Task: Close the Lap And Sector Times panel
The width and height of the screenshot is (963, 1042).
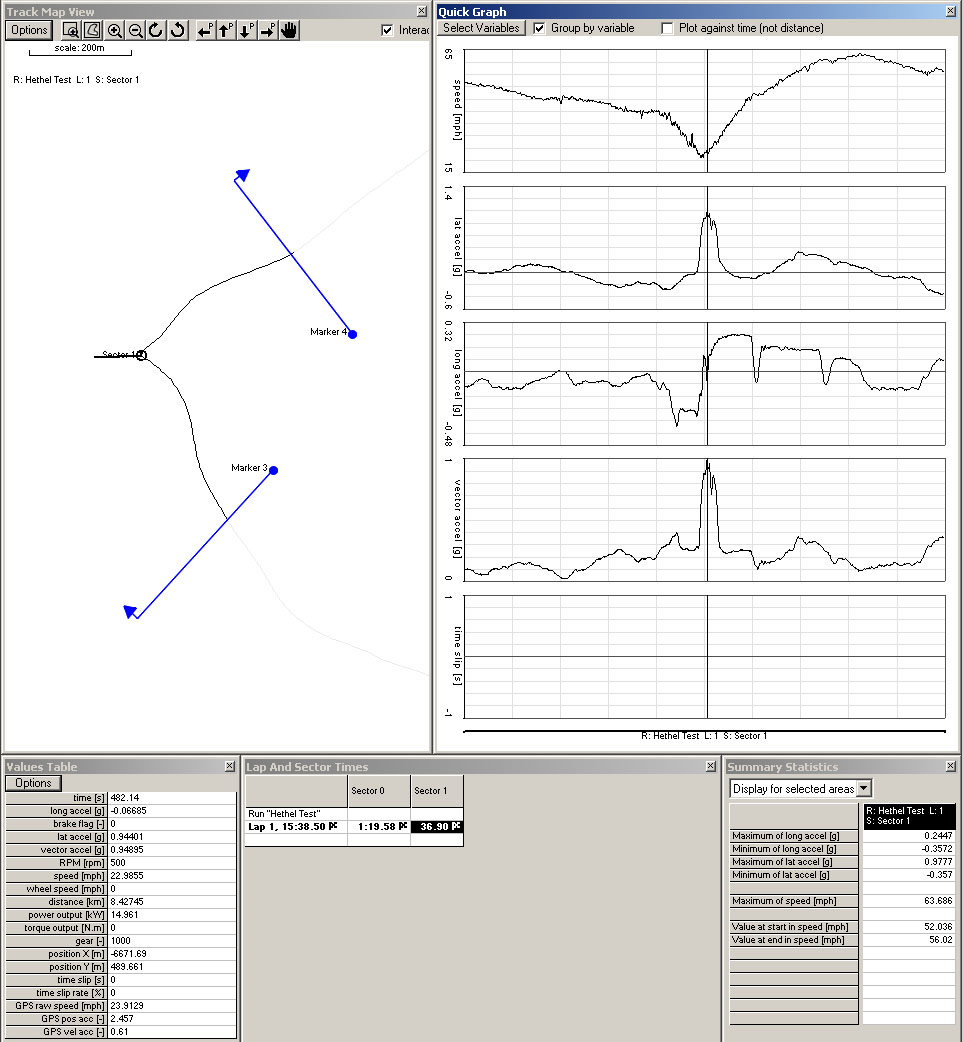Action: tap(710, 766)
